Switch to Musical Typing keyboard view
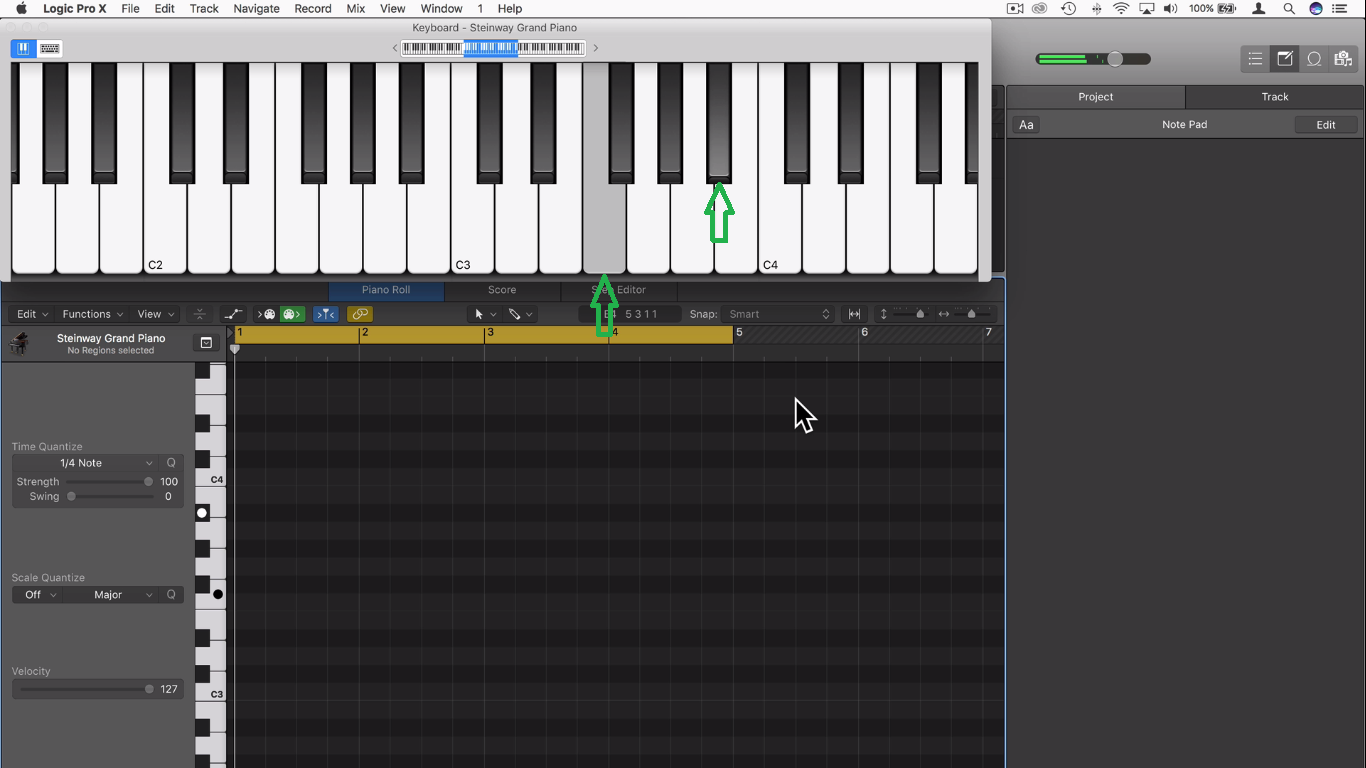 (x=49, y=48)
